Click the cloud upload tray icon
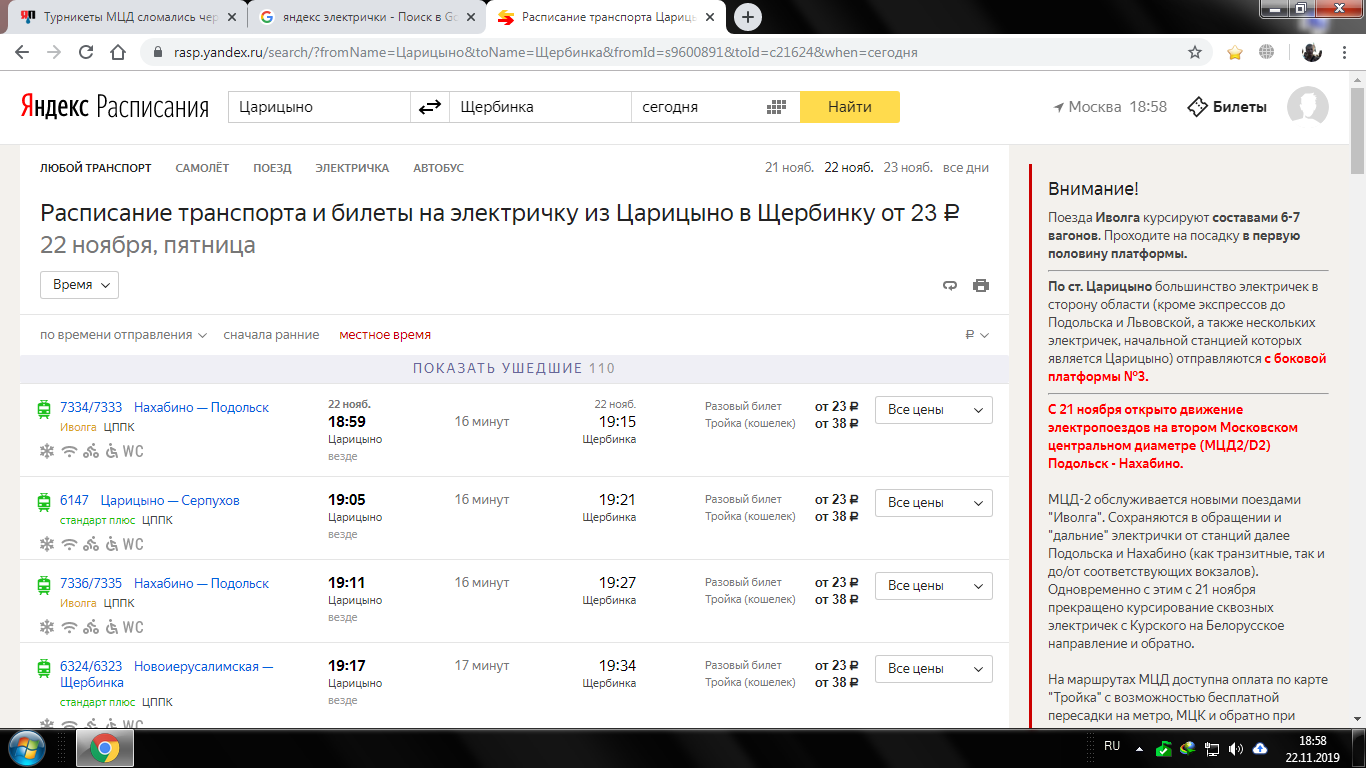1366x768 pixels. (1260, 748)
